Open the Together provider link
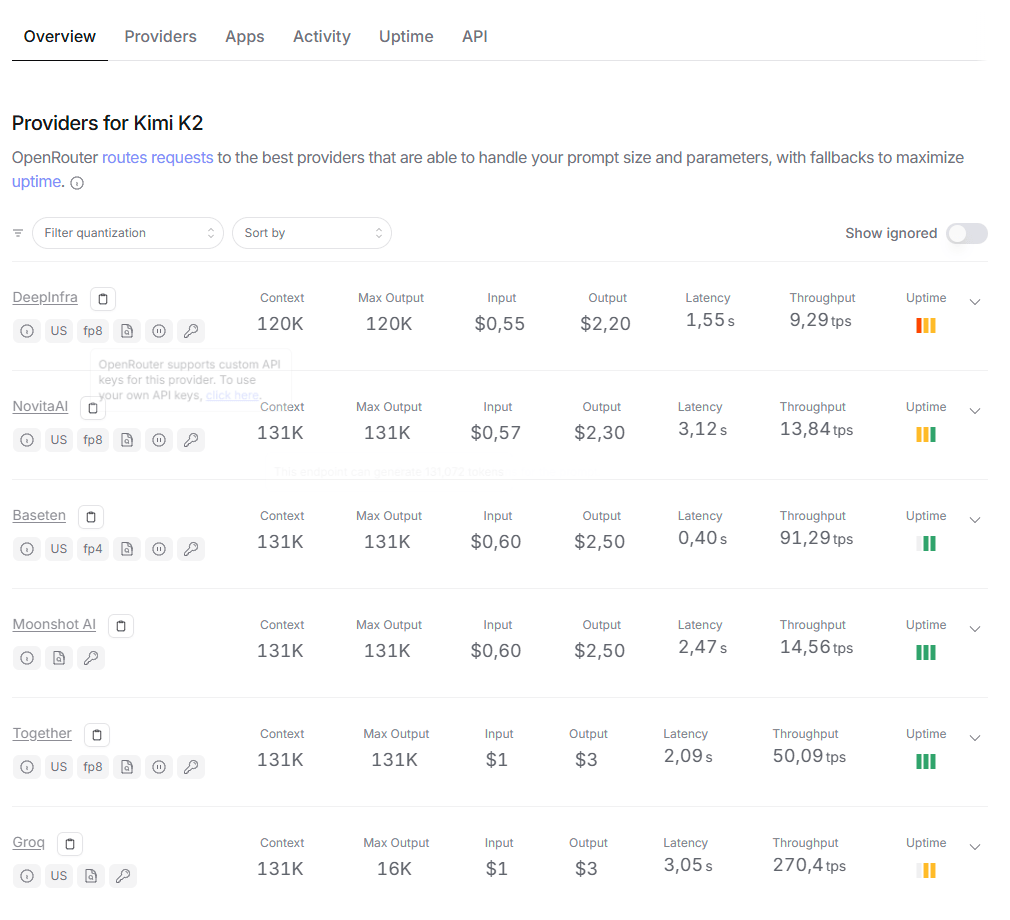 (x=42, y=733)
